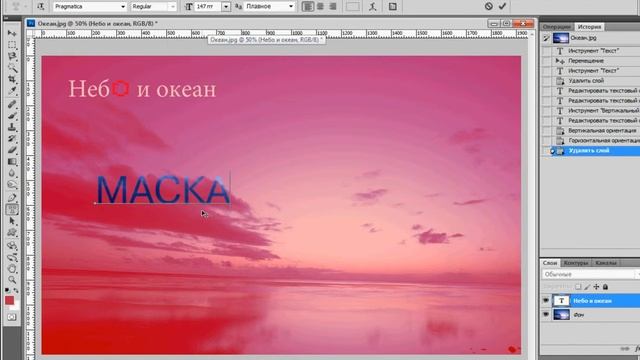Select the Pen tool
The height and width of the screenshot is (360, 640).
(12, 198)
